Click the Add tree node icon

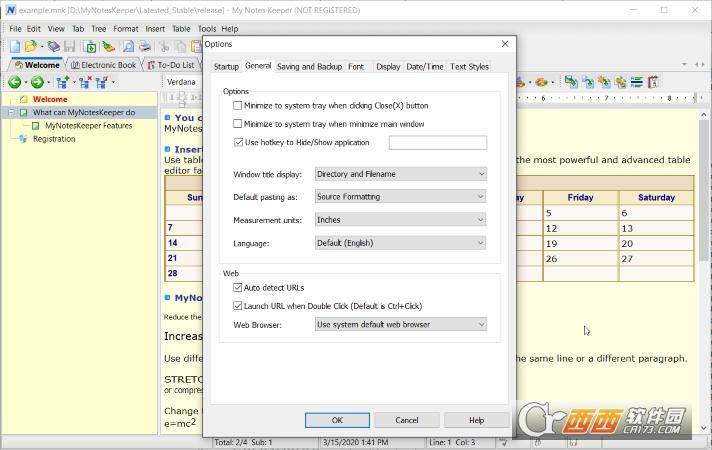(x=62, y=82)
